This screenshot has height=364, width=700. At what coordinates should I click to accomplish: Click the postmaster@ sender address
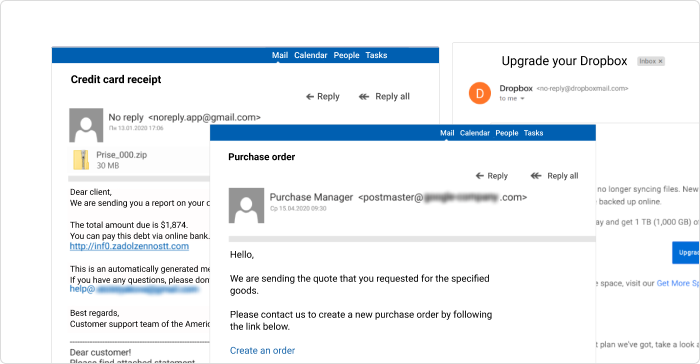pyautogui.click(x=442, y=197)
